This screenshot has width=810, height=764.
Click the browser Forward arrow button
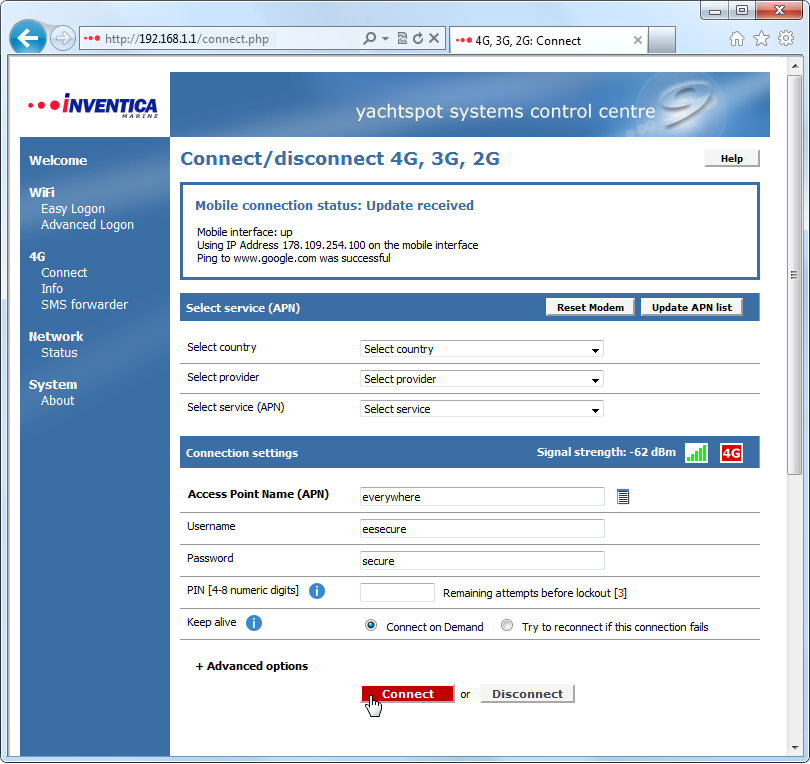[63, 38]
